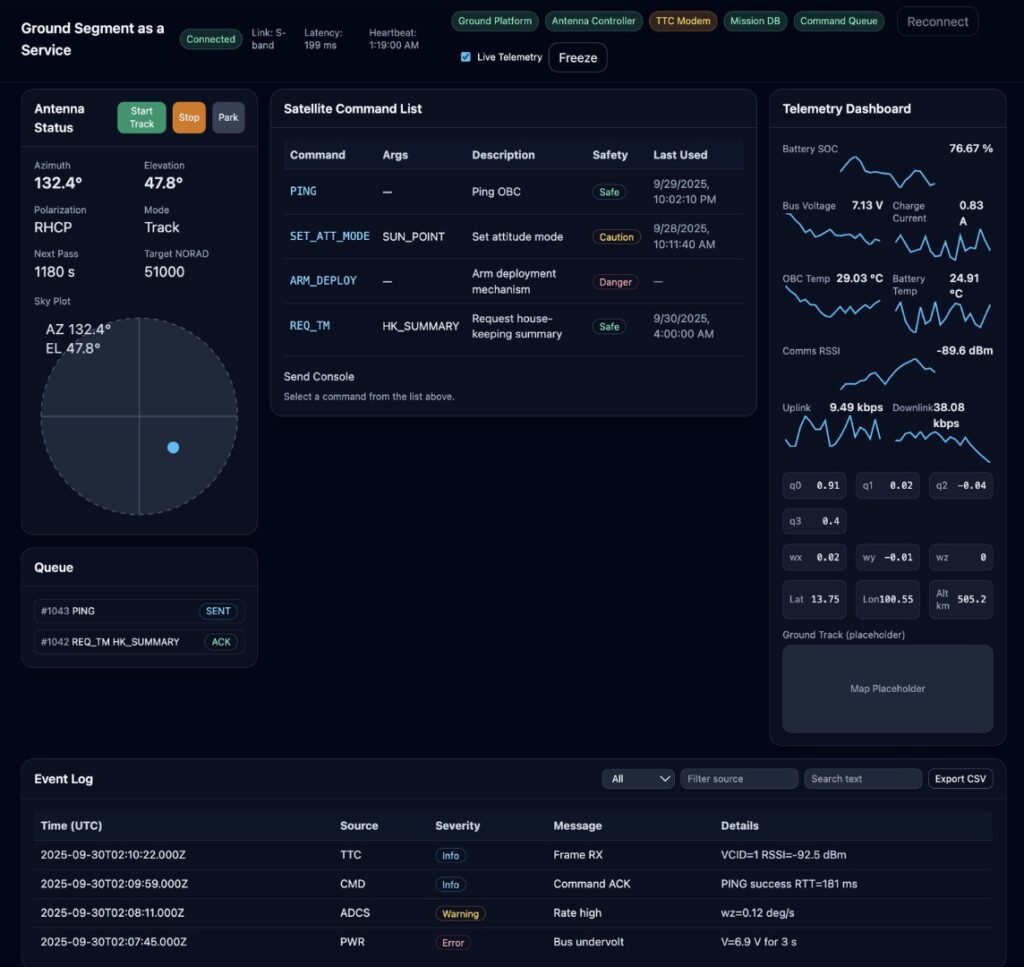Screen dimensions: 1024x967
Task: Park the antenna
Action: 228,117
